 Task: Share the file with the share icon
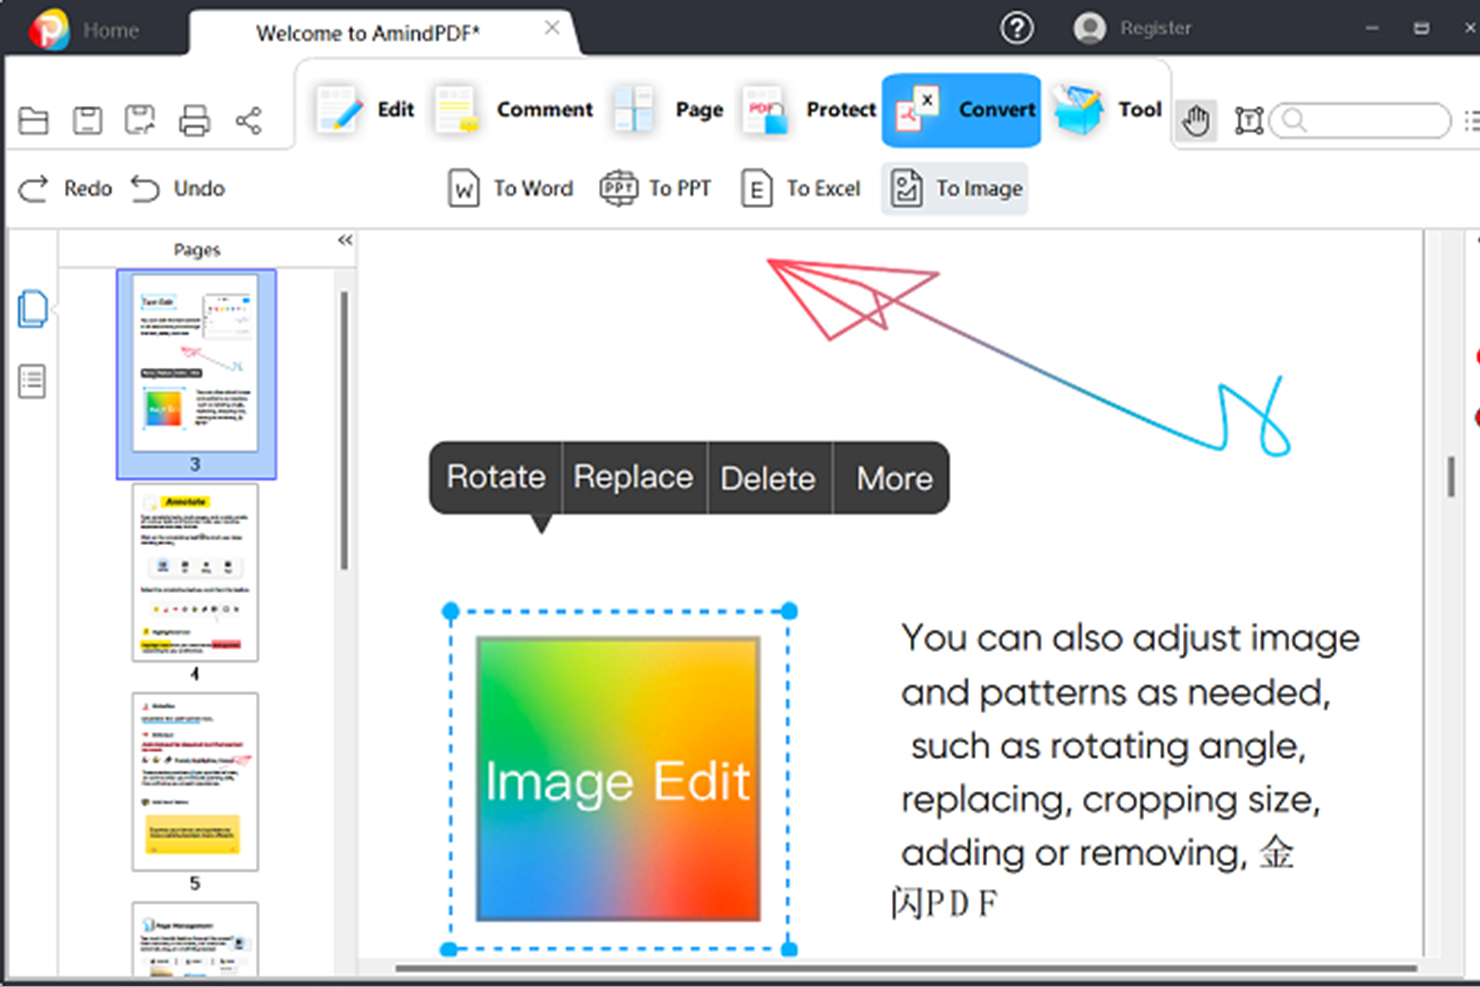click(247, 120)
